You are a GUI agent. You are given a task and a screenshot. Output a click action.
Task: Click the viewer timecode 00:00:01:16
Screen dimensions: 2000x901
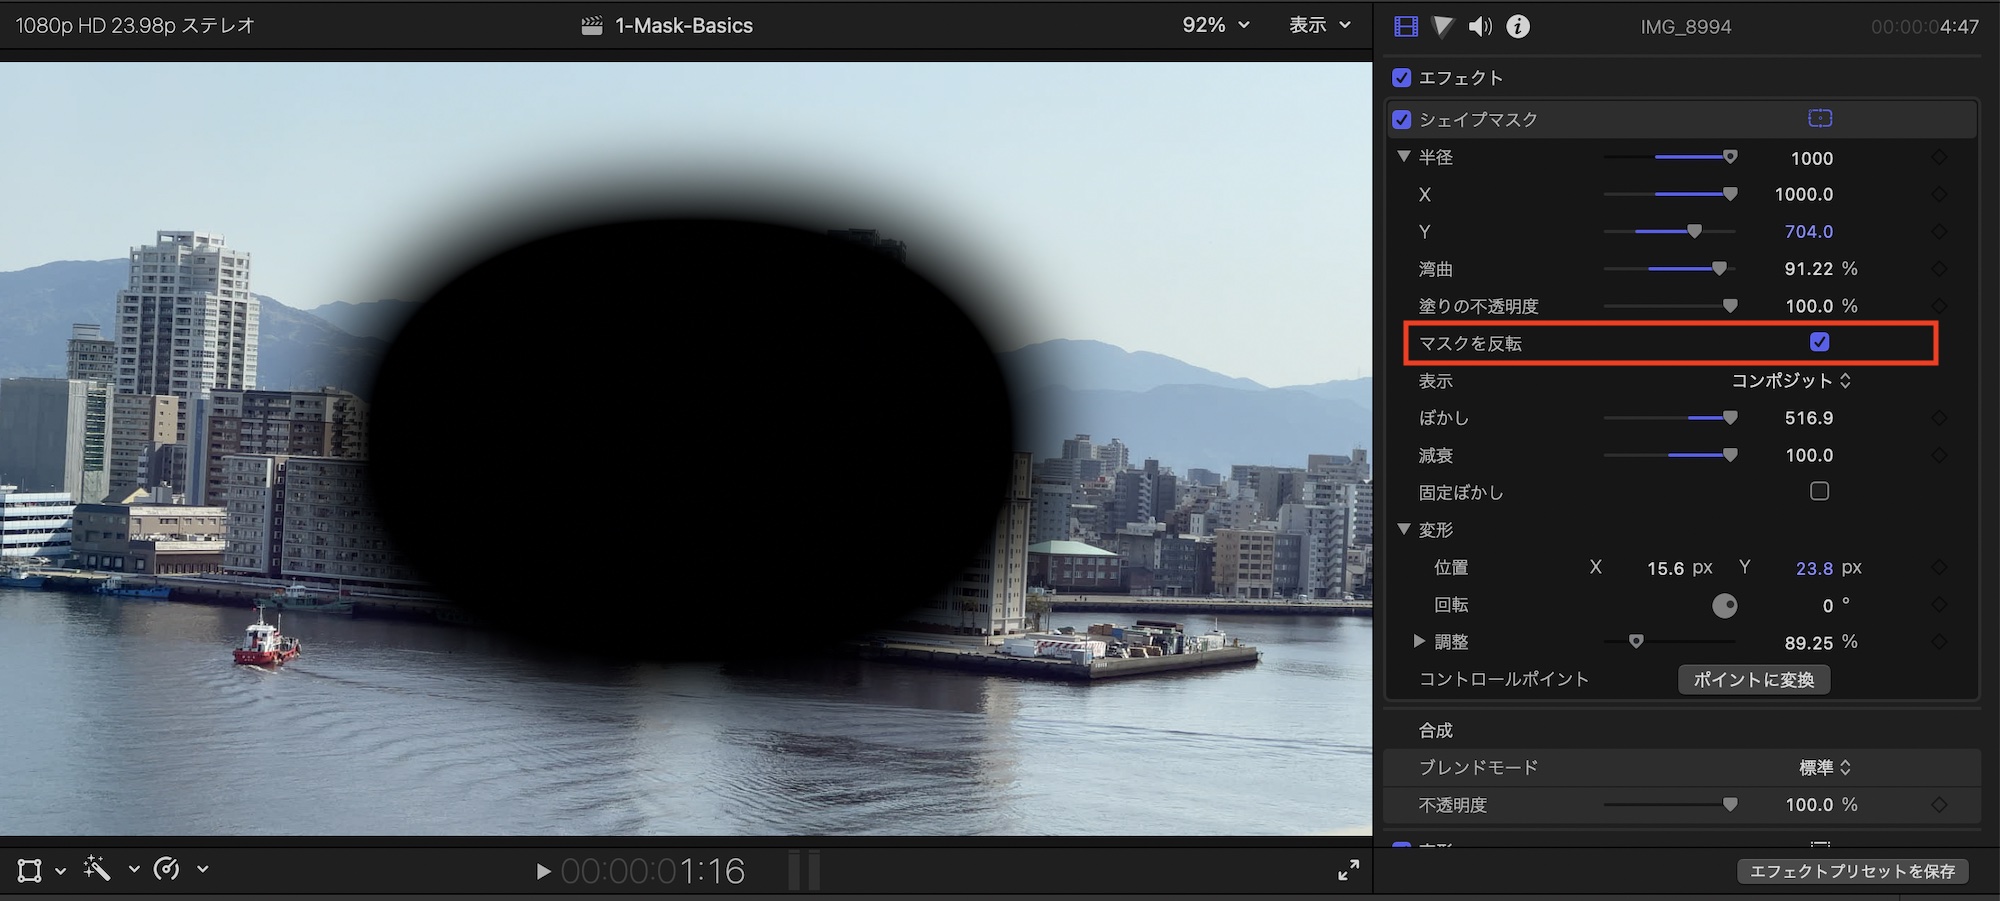tap(653, 871)
